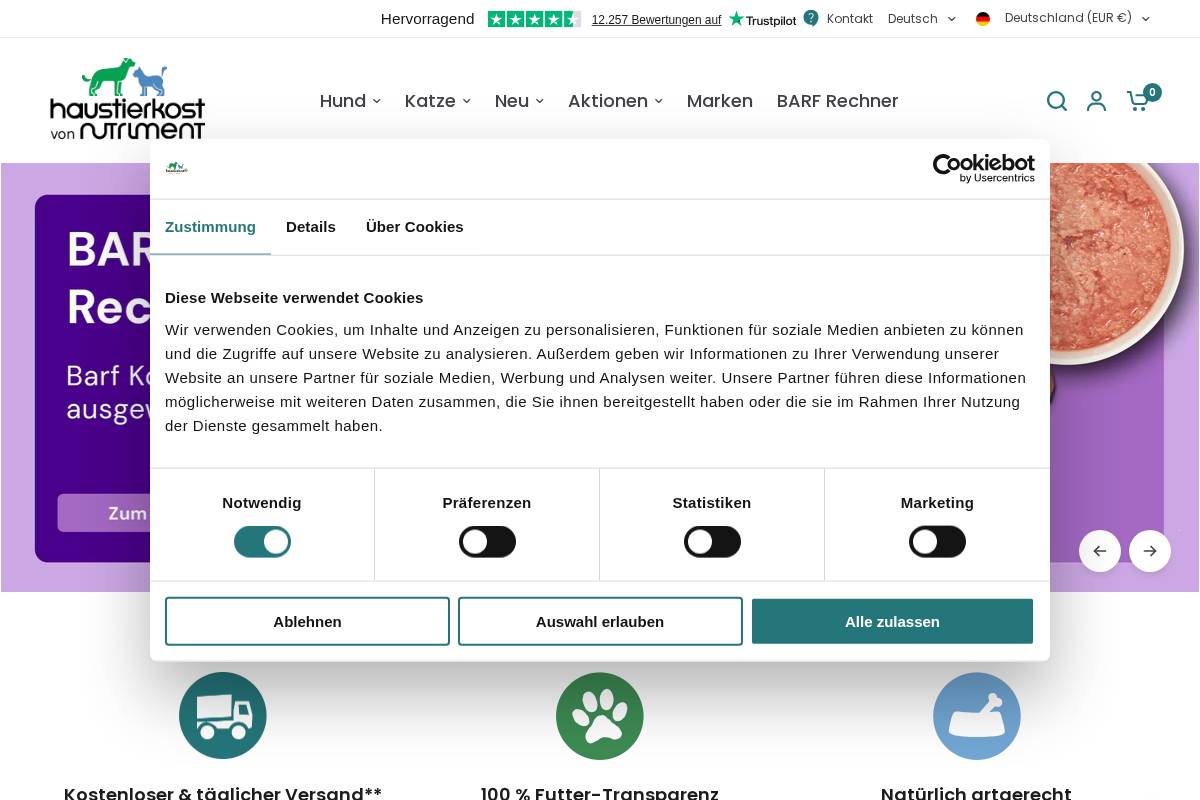The height and width of the screenshot is (800, 1200).
Task: Click the haustierkost von Nutriment logo
Action: tap(128, 99)
